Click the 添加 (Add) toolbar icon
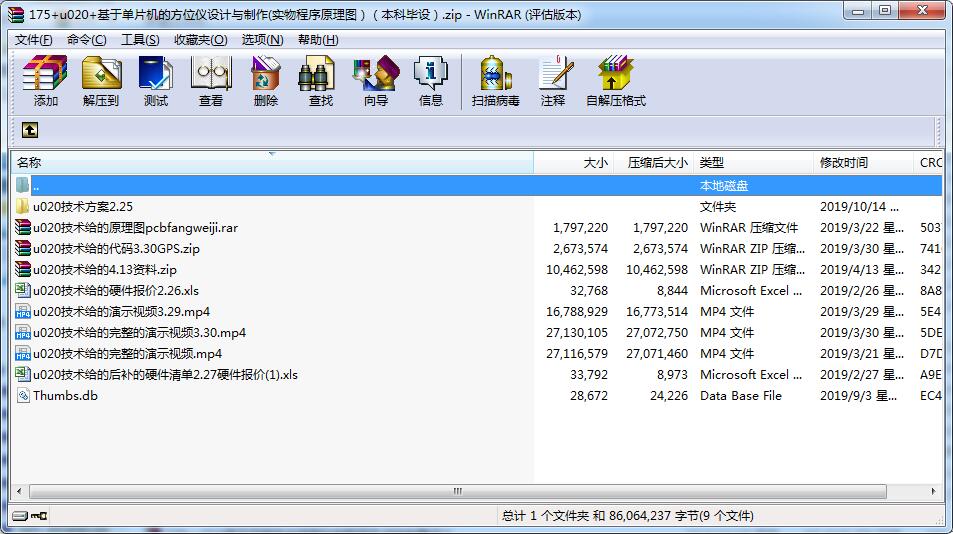 [45, 73]
